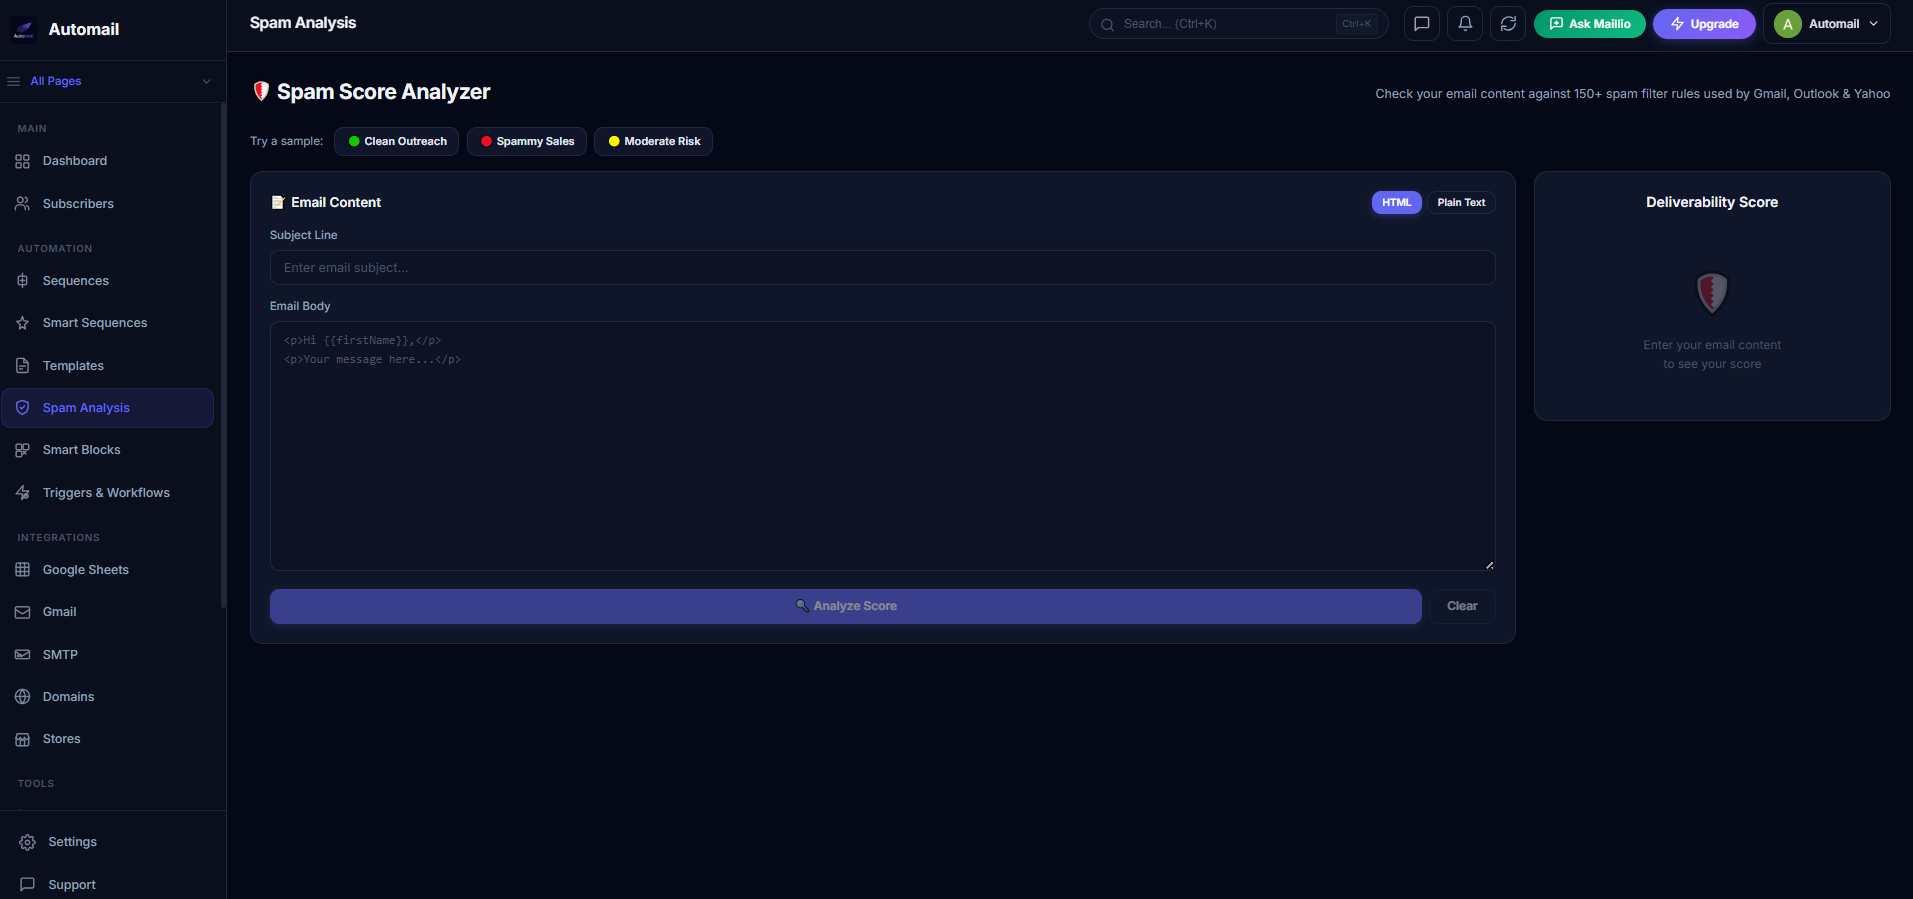Click the Stores shop icon
Image resolution: width=1913 pixels, height=899 pixels.
pos(22,739)
